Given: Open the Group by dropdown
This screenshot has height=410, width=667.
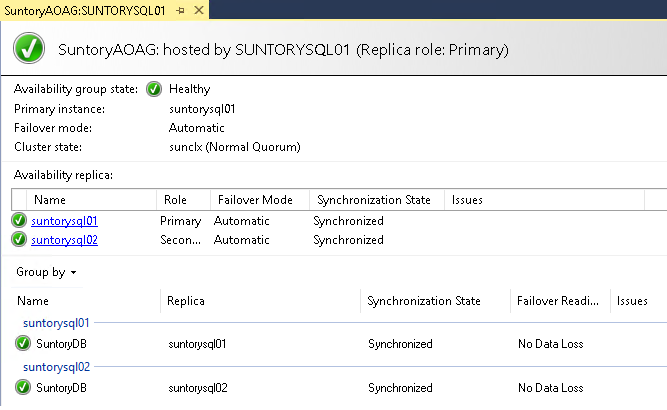Looking at the screenshot, I should 46,272.
